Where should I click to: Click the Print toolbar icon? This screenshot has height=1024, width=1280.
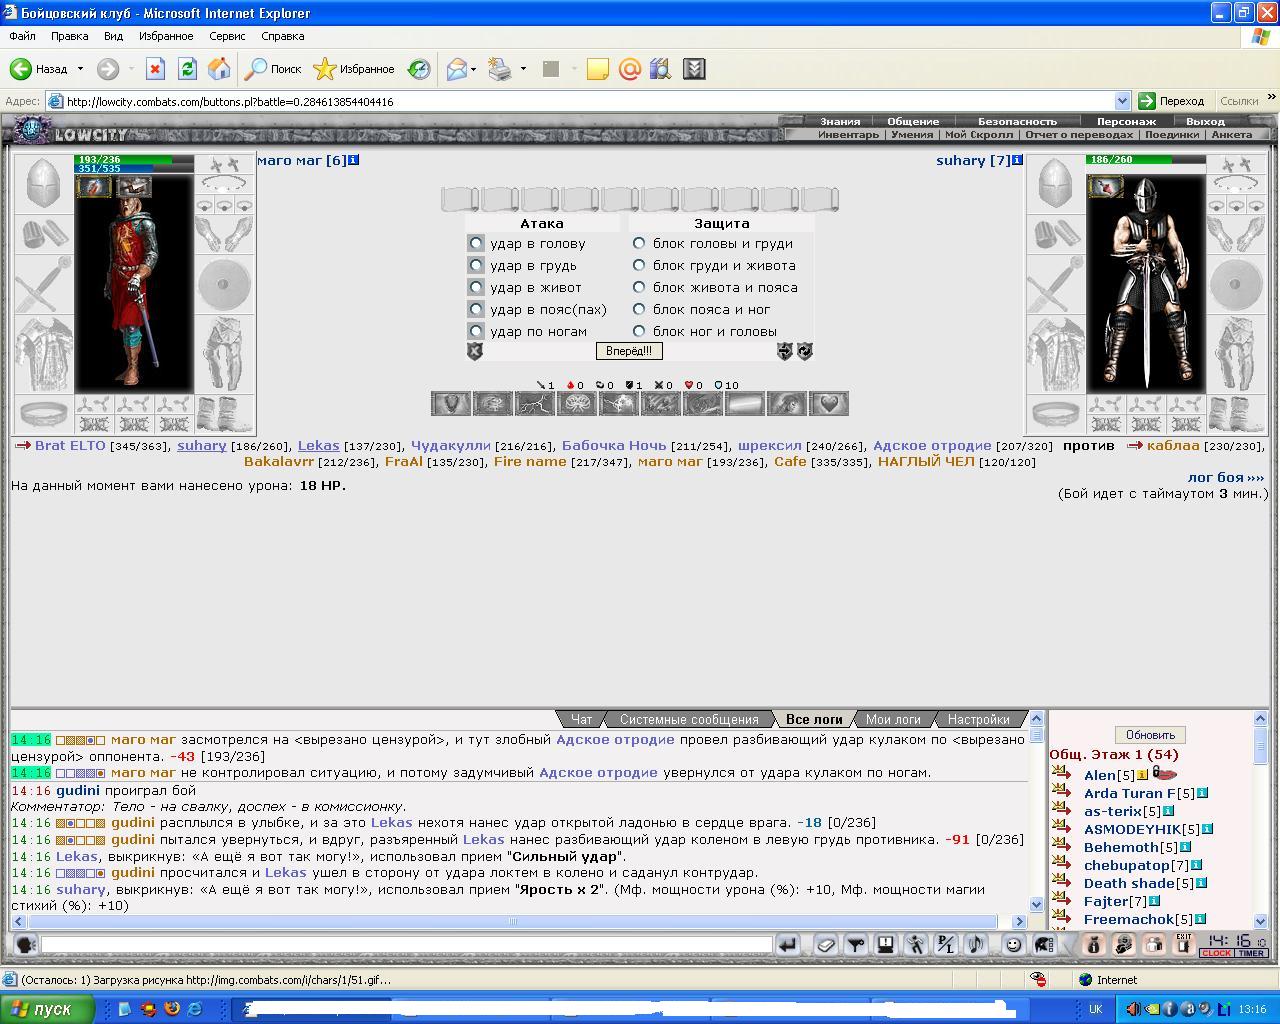pyautogui.click(x=499, y=69)
